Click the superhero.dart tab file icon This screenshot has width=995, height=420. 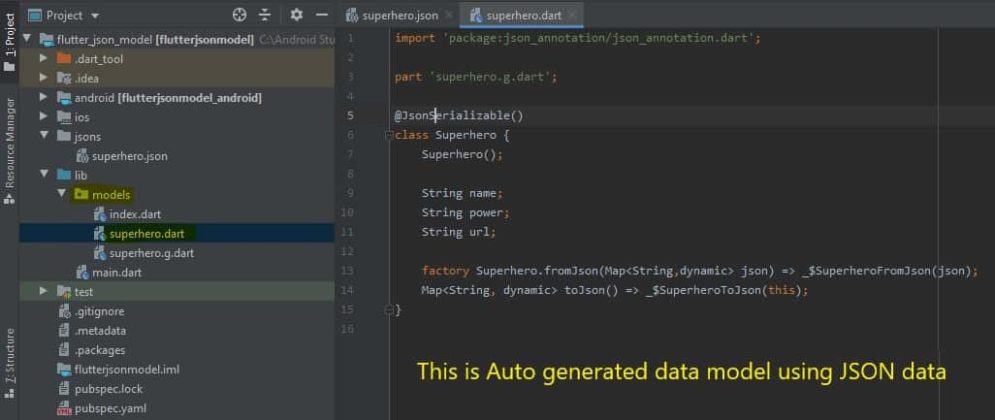click(x=475, y=15)
